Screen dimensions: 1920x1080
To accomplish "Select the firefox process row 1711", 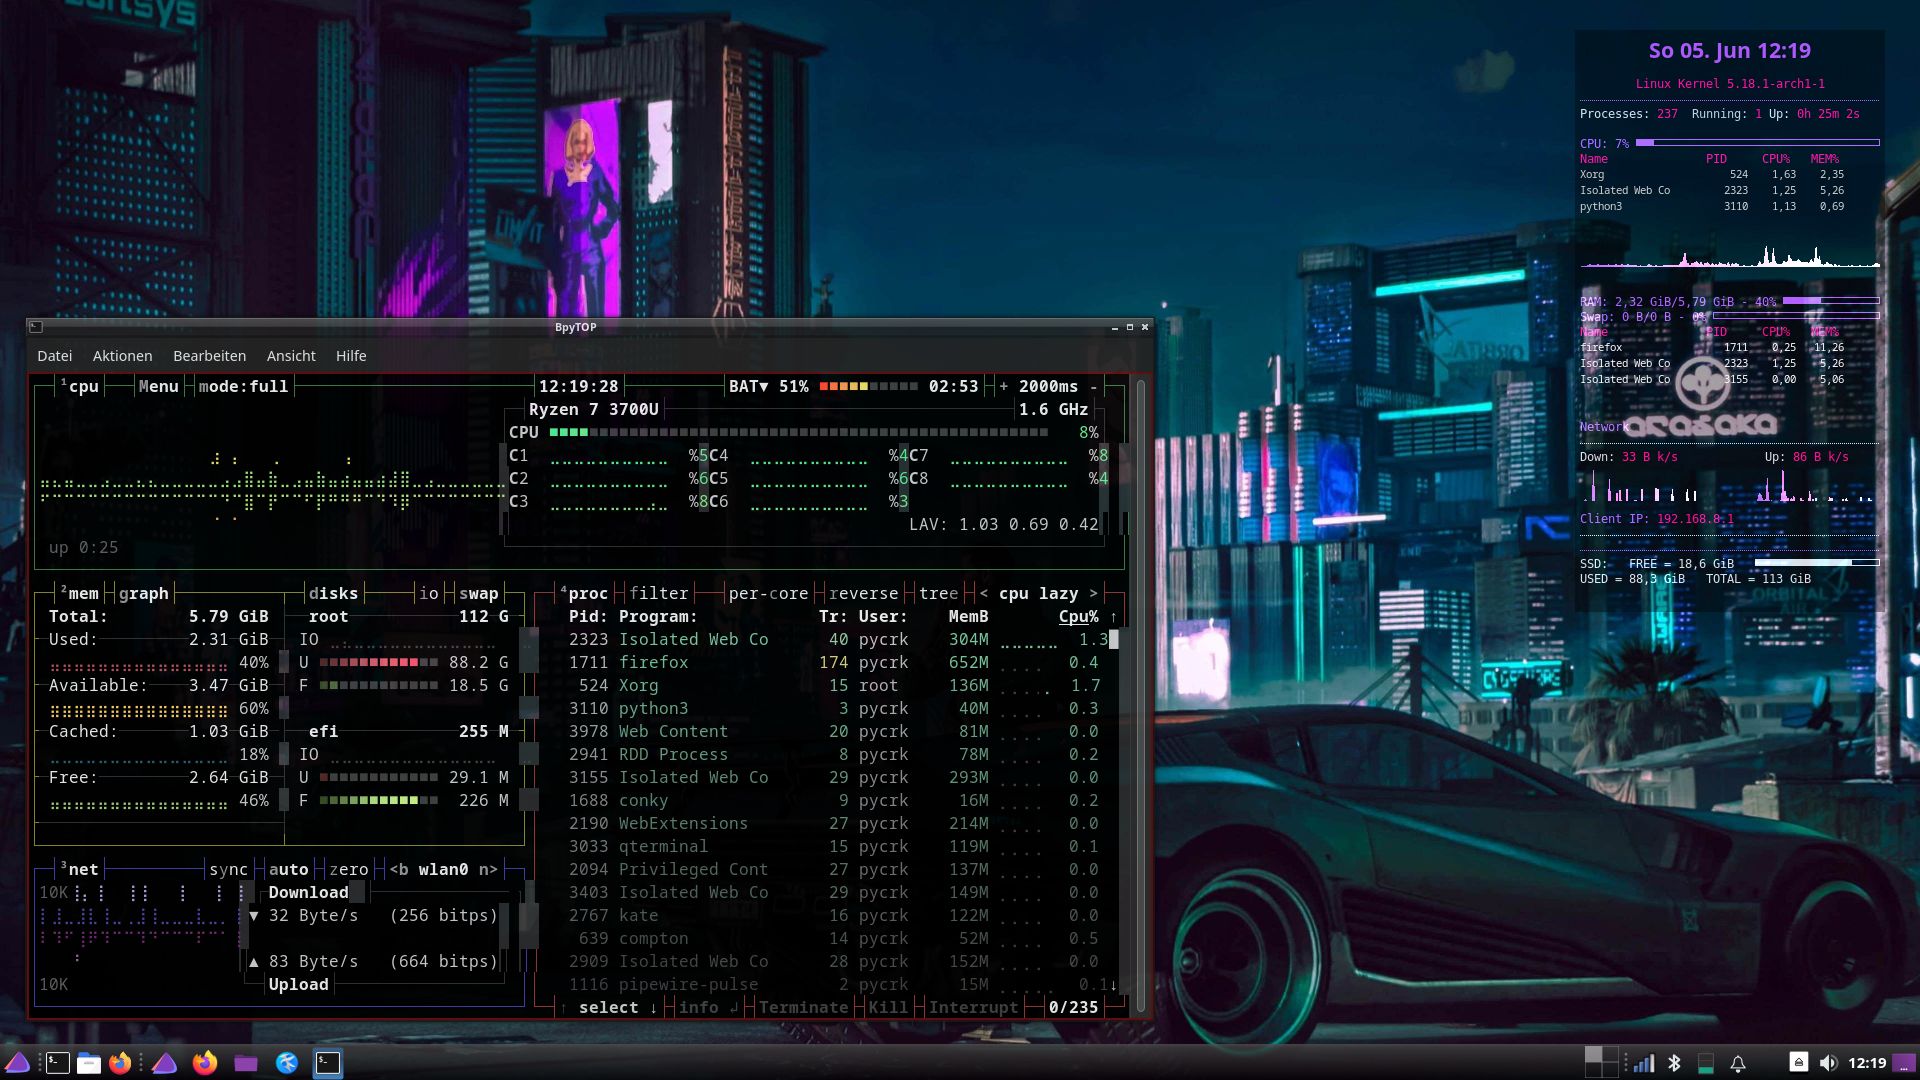I will 833,662.
